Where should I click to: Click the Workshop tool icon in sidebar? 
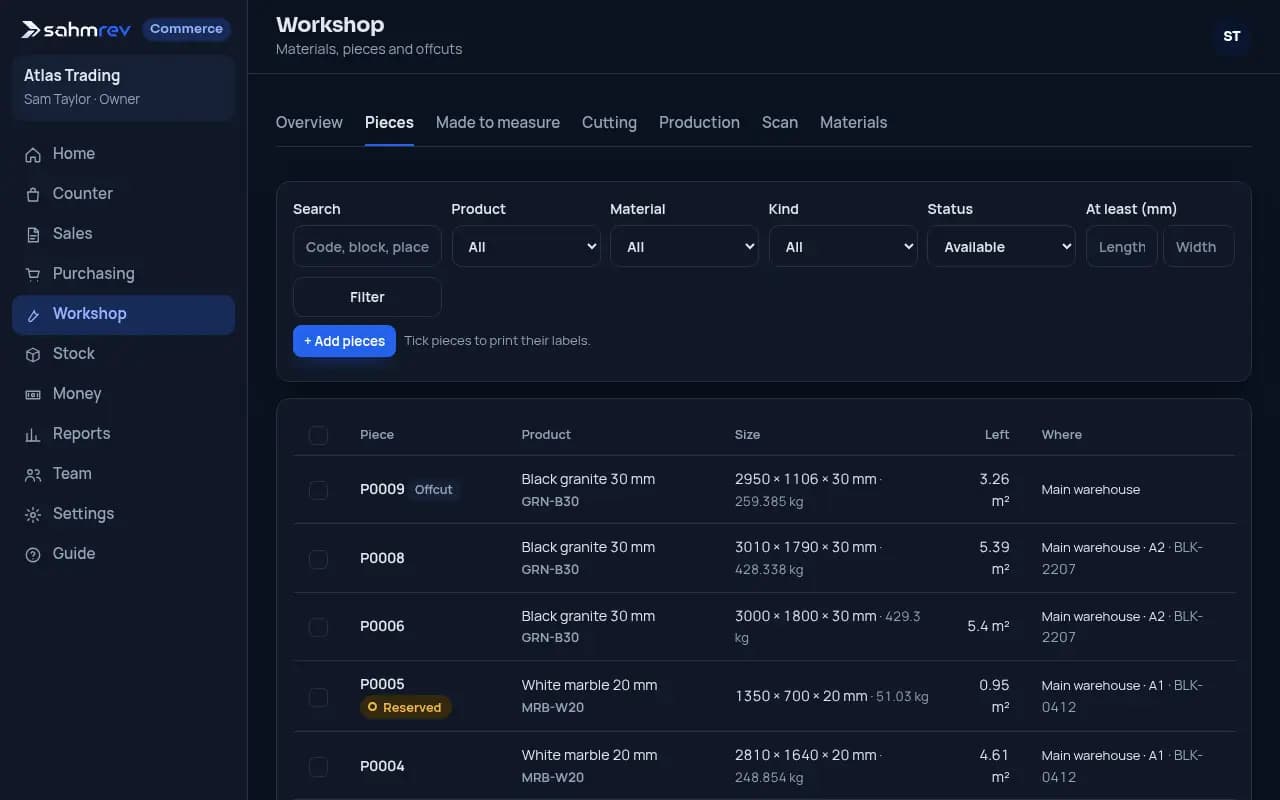tap(33, 314)
